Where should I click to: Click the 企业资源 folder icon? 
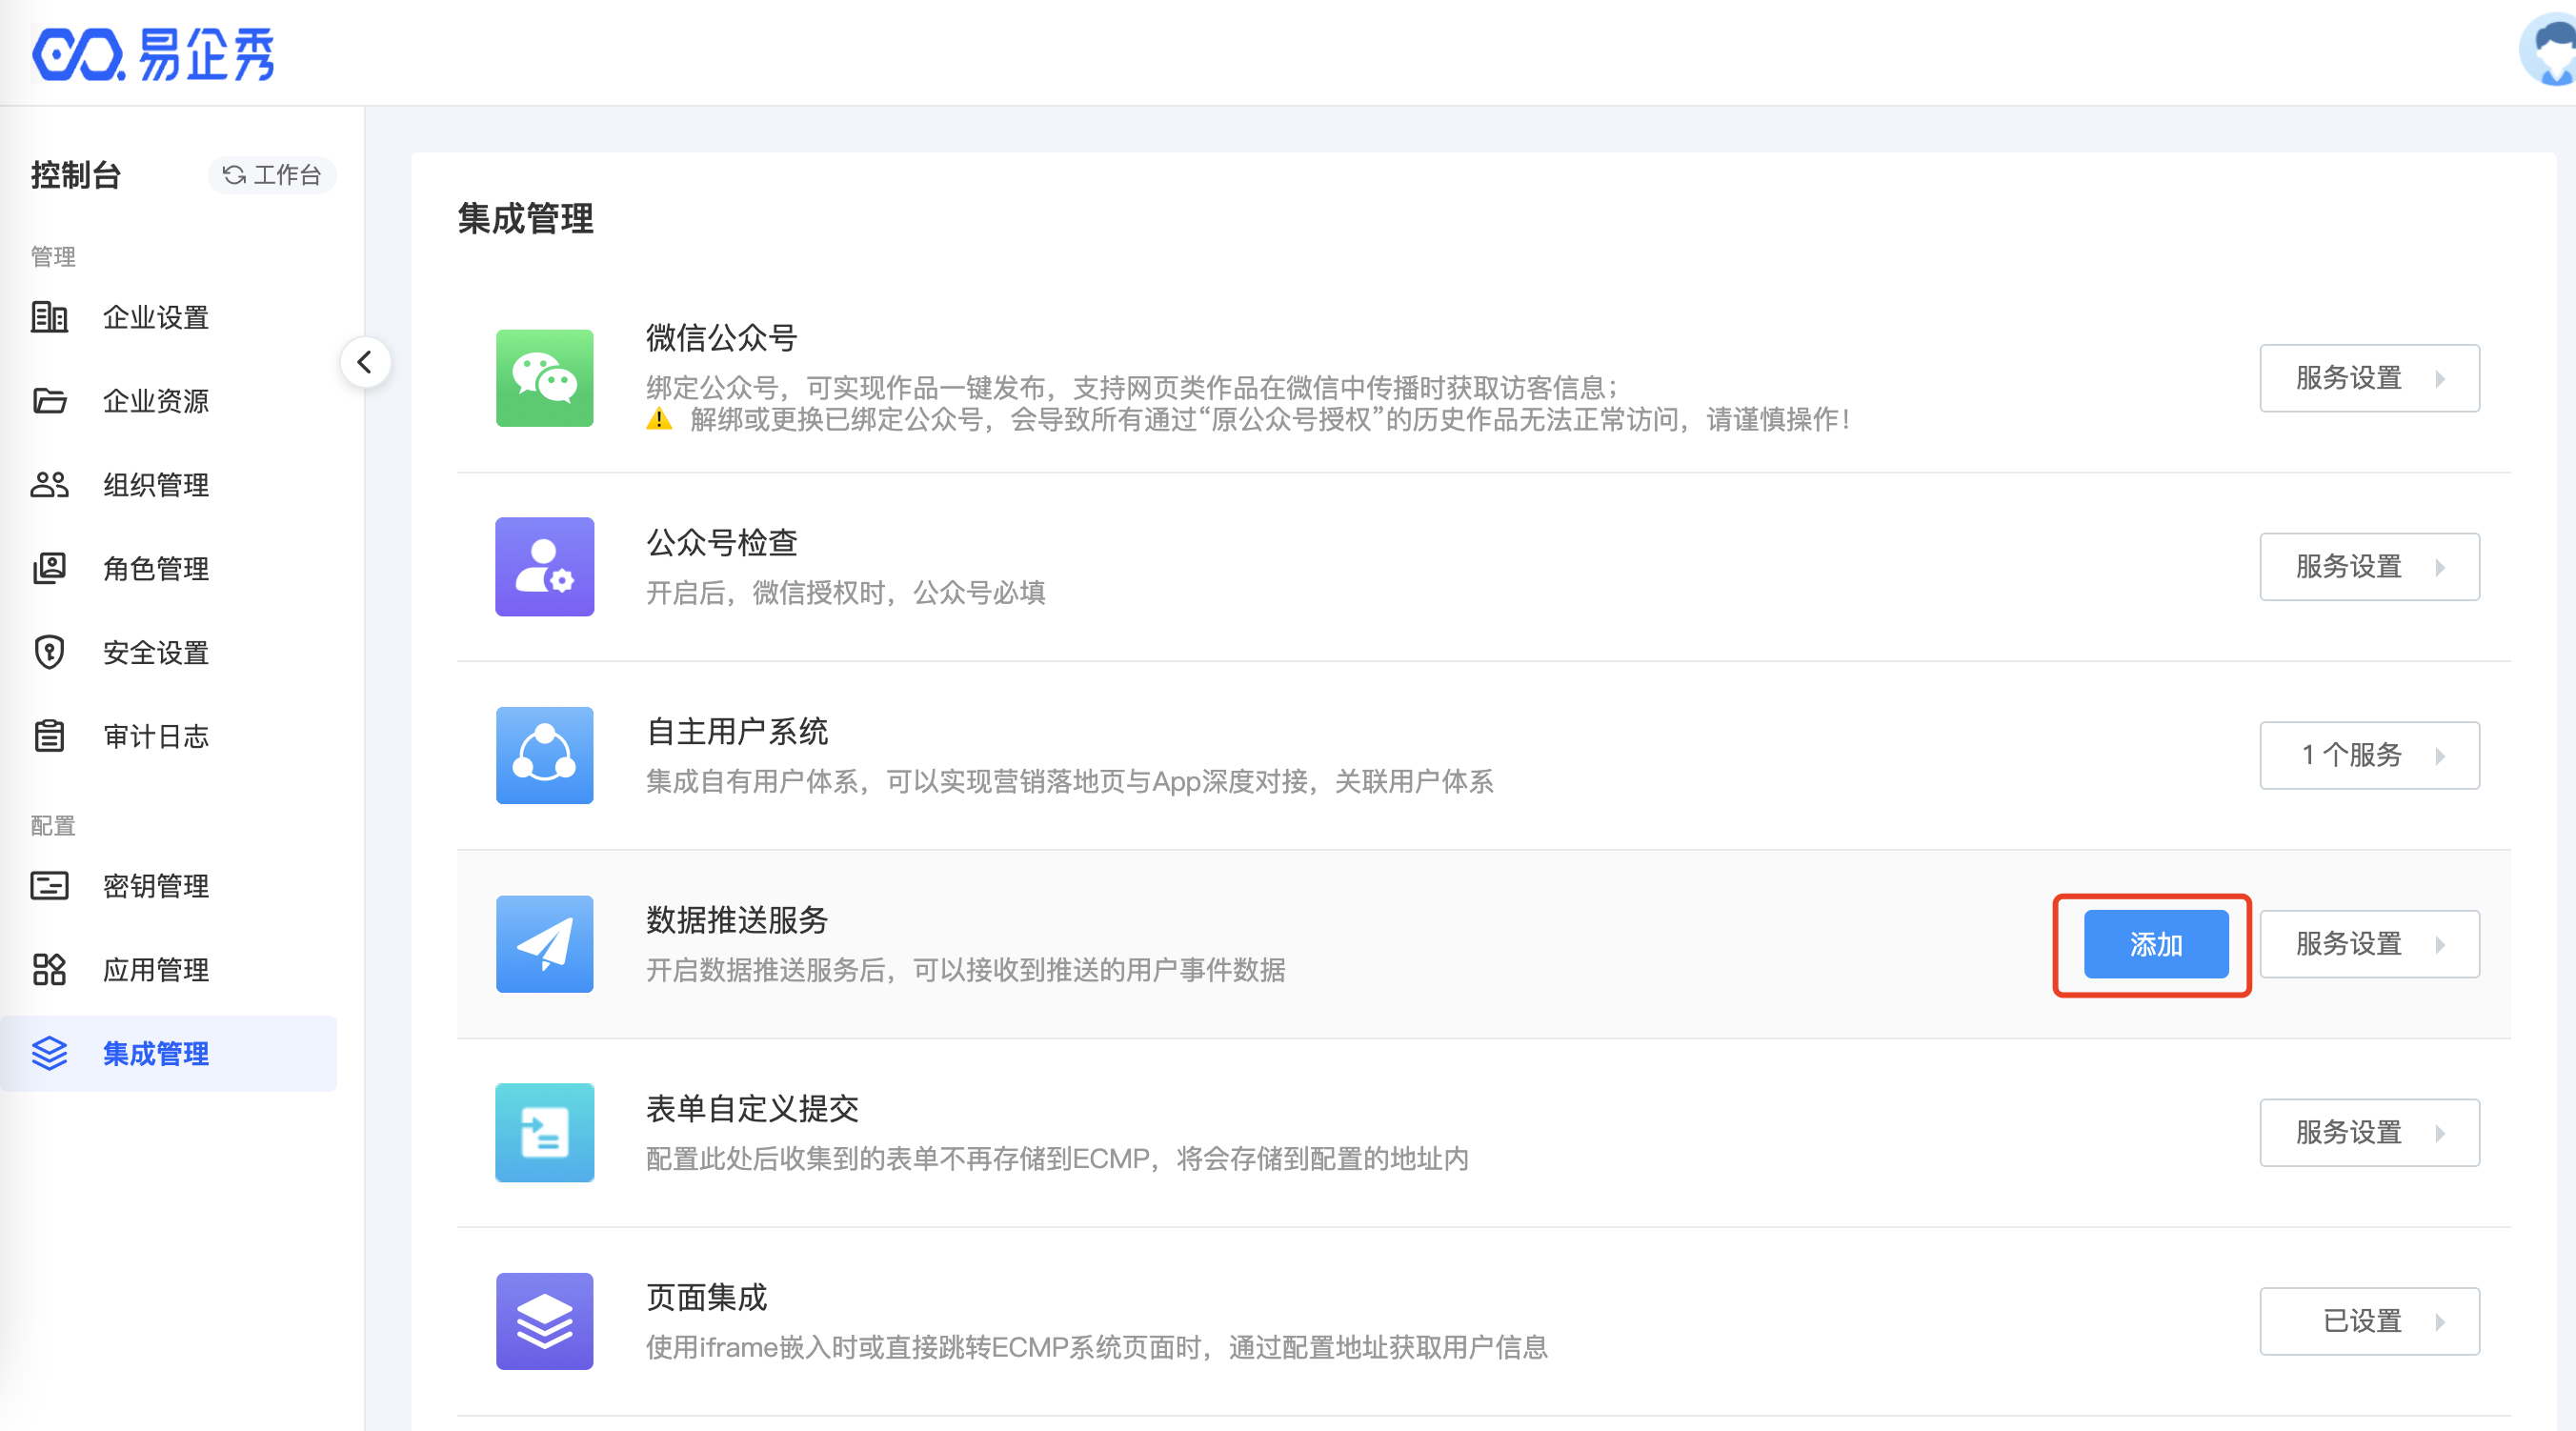49,401
